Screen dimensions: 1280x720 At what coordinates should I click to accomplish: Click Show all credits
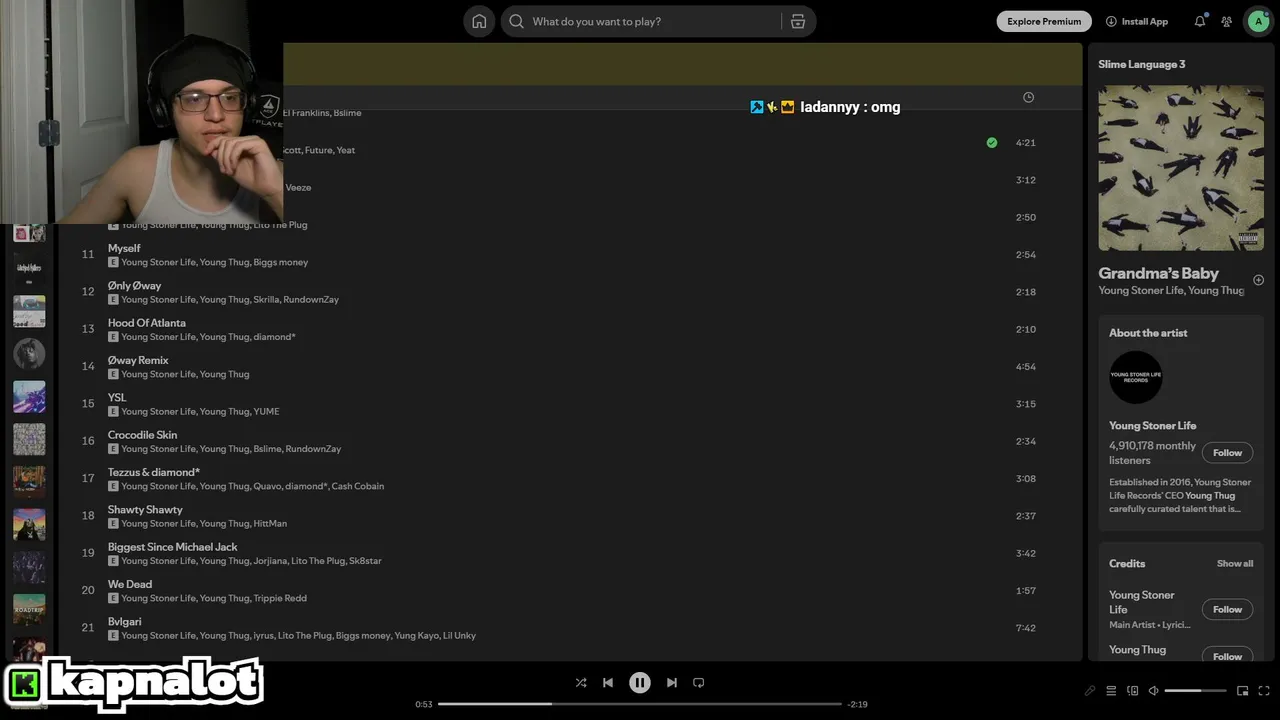(1235, 564)
